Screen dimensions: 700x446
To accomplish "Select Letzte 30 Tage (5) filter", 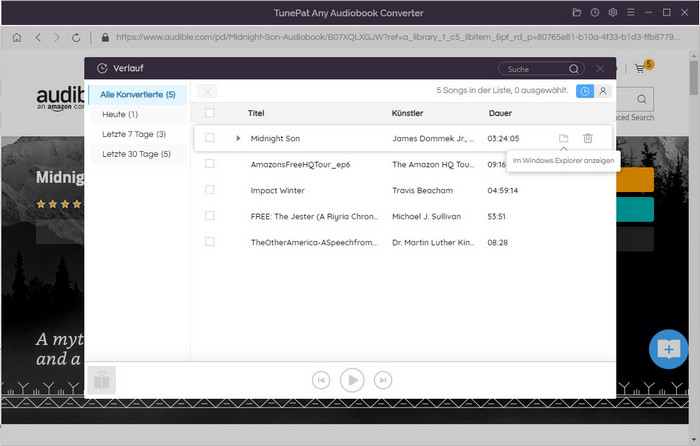I will pyautogui.click(x=139, y=154).
